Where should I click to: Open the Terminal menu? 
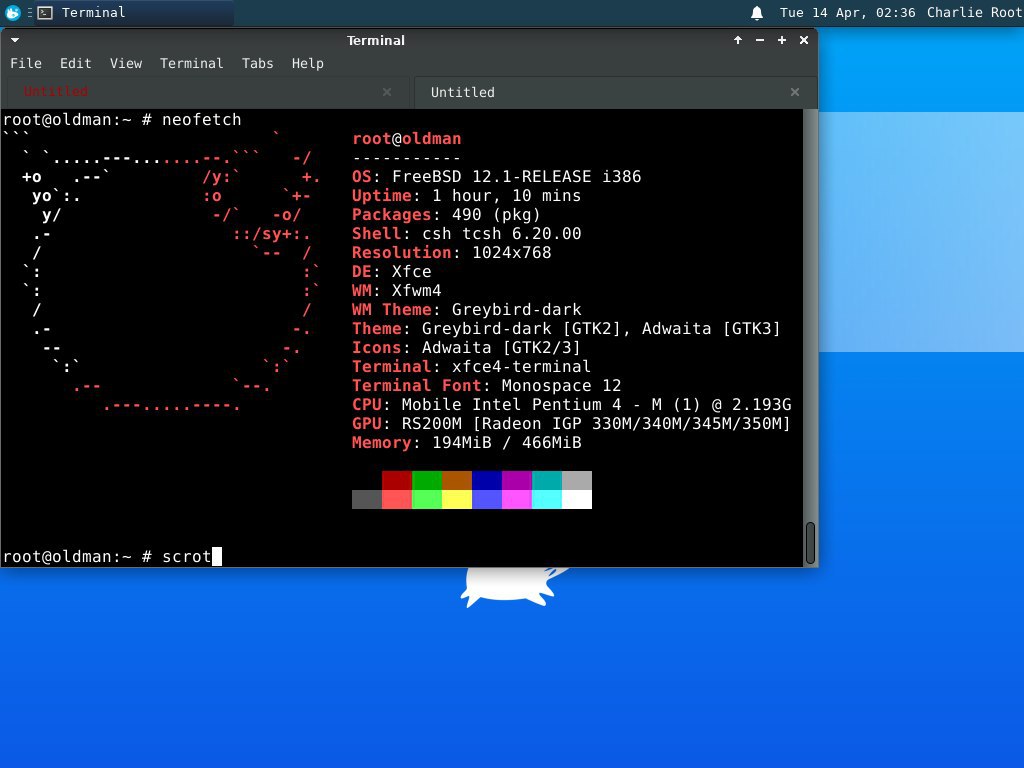[191, 63]
